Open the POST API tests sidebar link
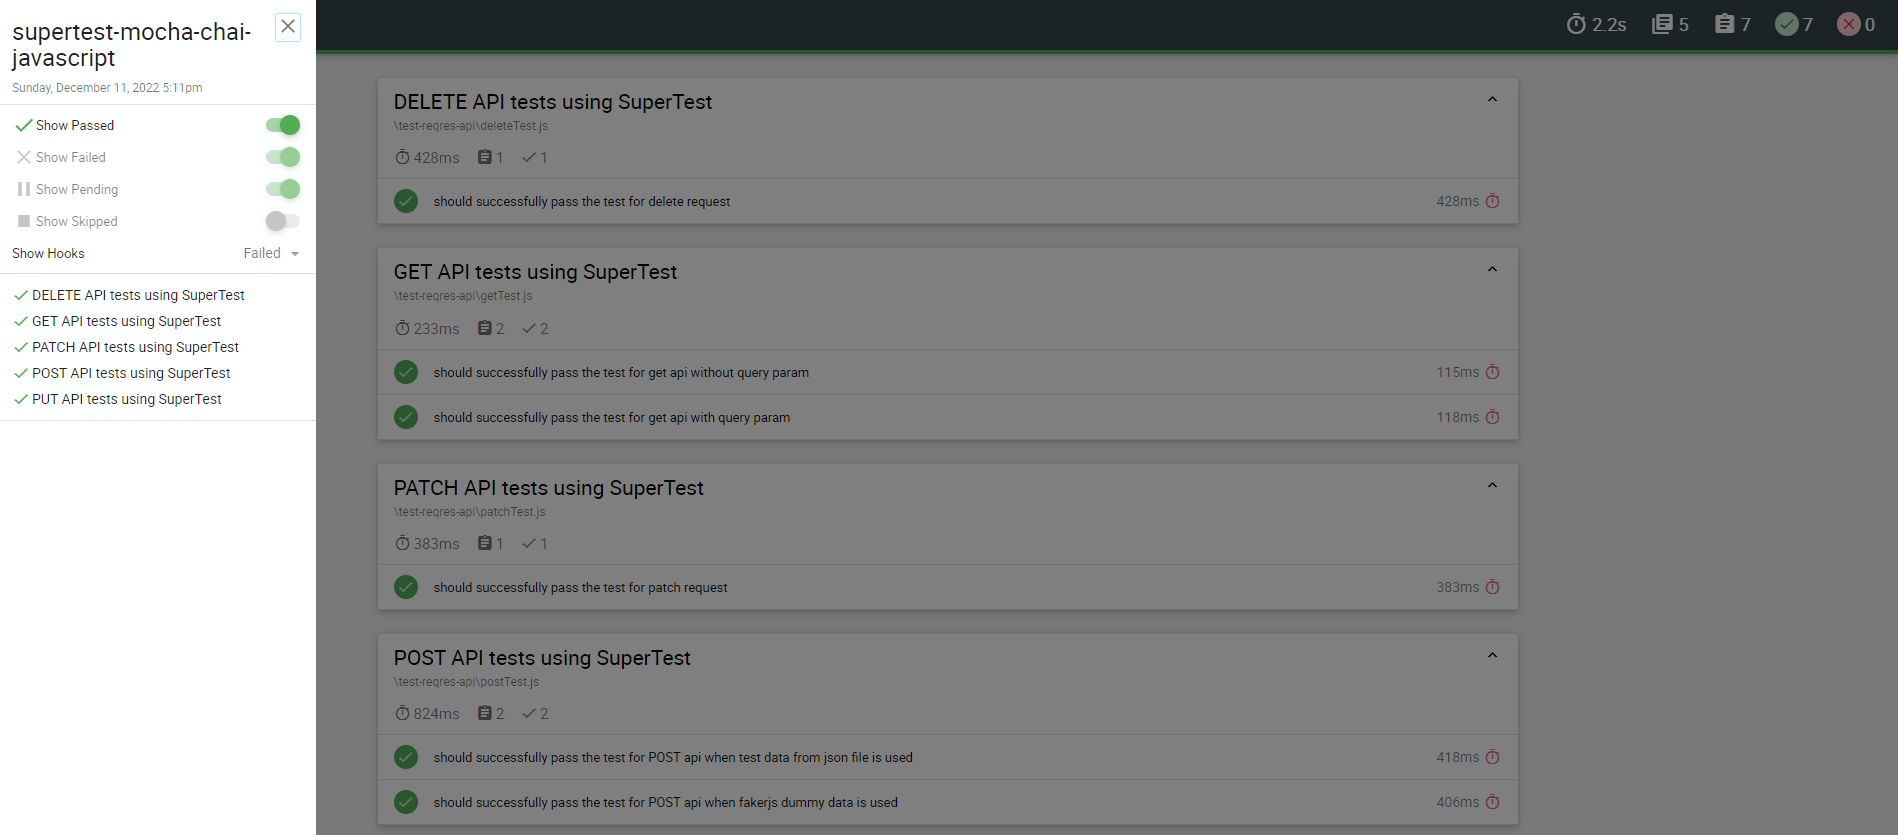 pos(131,373)
